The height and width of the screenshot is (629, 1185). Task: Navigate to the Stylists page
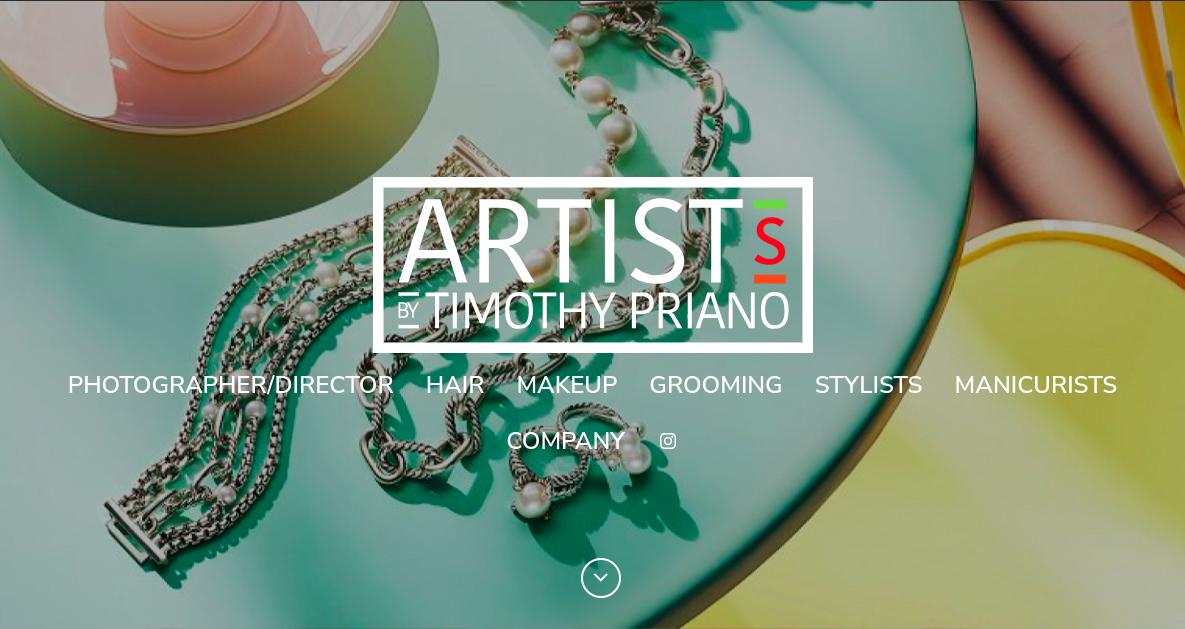tap(868, 385)
